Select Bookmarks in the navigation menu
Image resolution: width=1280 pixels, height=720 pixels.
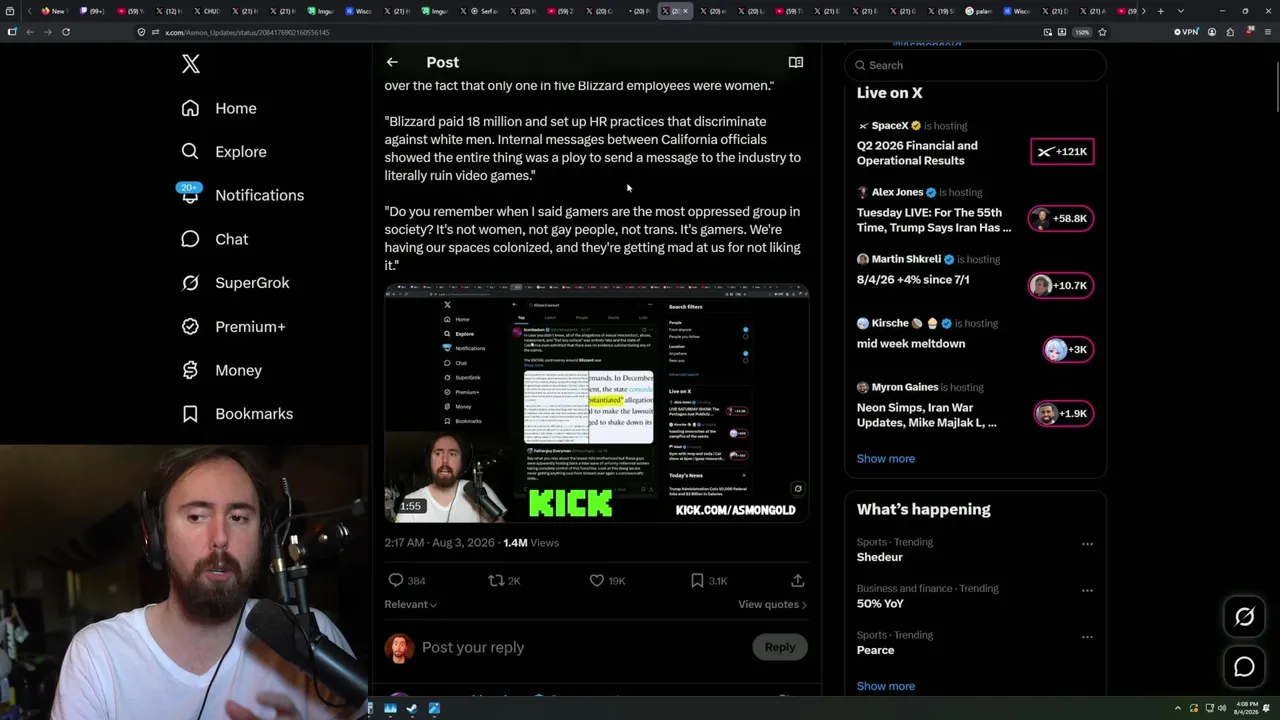pos(254,414)
